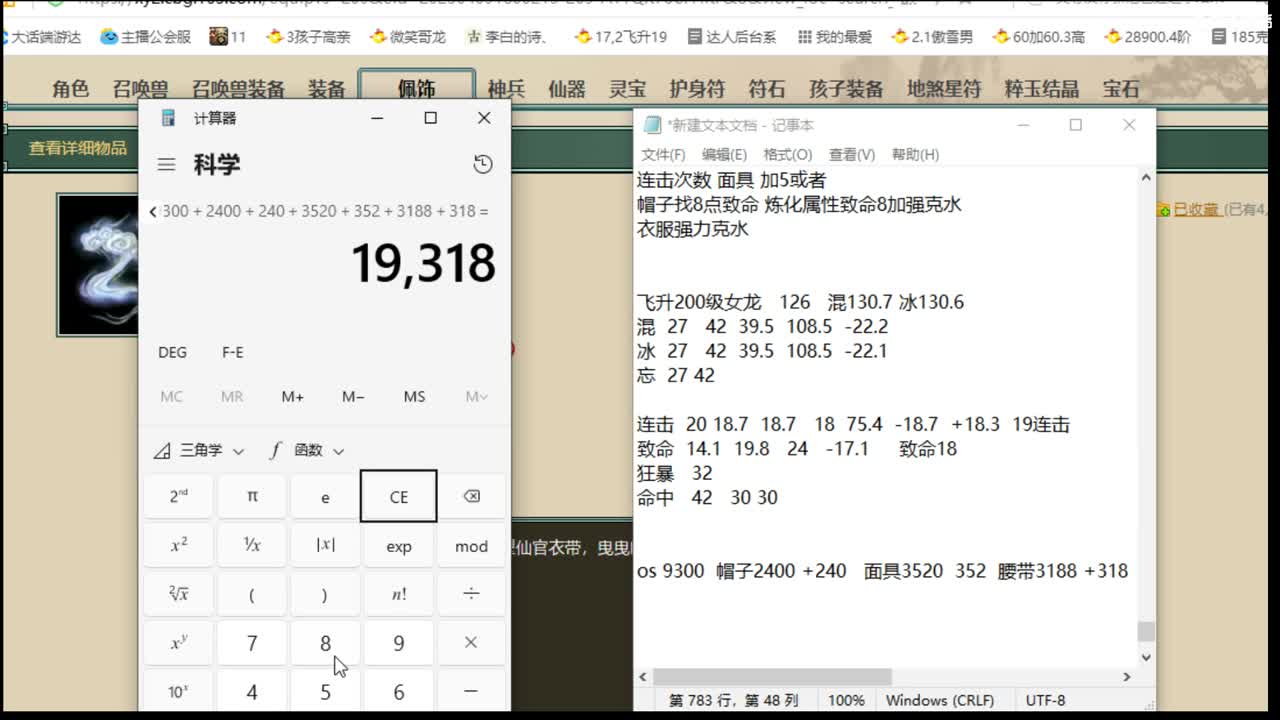
Task: Click Notepad scroll down arrow
Action: (x=1146, y=657)
